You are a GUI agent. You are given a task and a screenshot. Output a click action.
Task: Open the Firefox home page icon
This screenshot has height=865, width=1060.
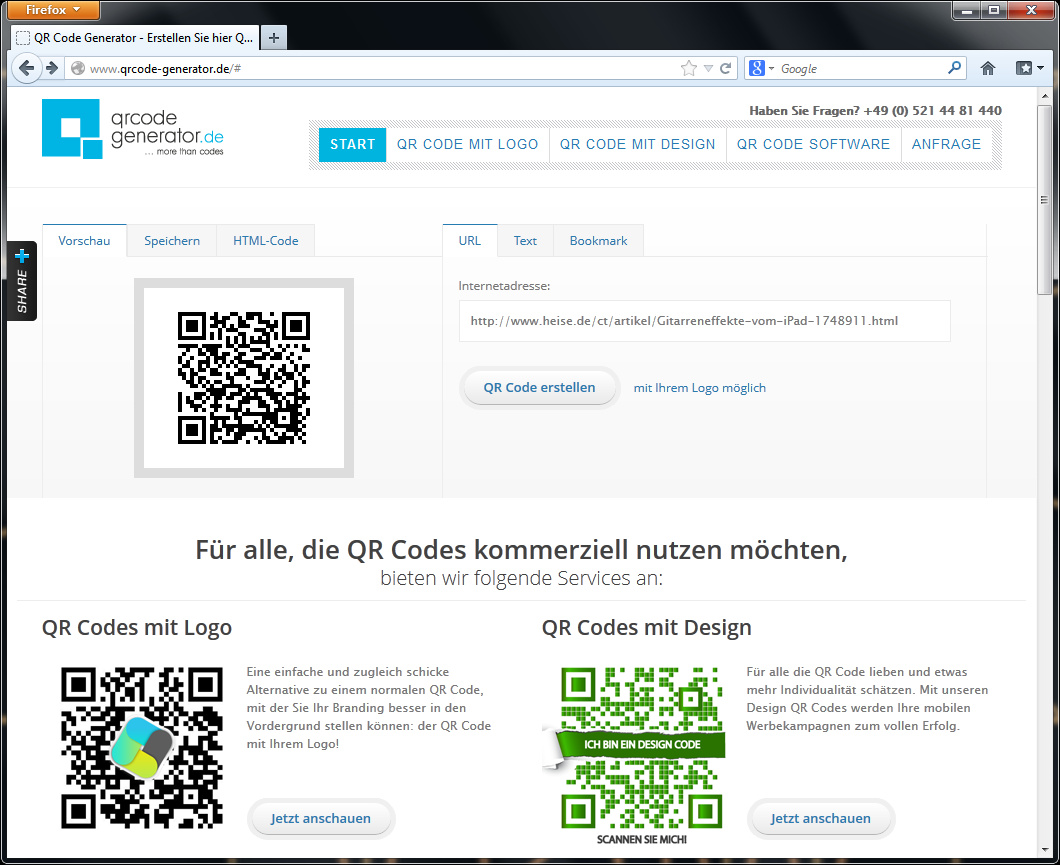click(x=988, y=68)
